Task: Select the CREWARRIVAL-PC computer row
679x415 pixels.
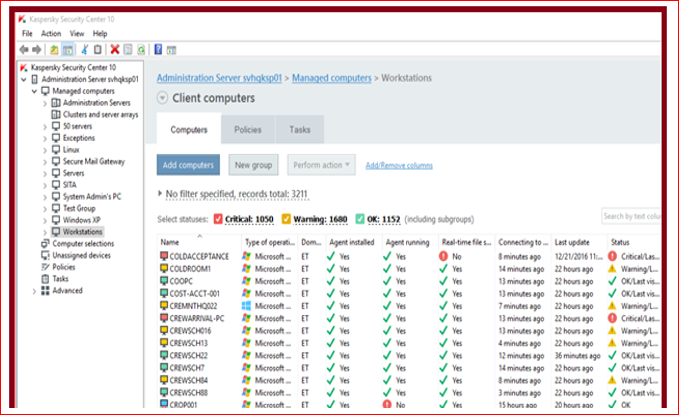Action: [409, 318]
